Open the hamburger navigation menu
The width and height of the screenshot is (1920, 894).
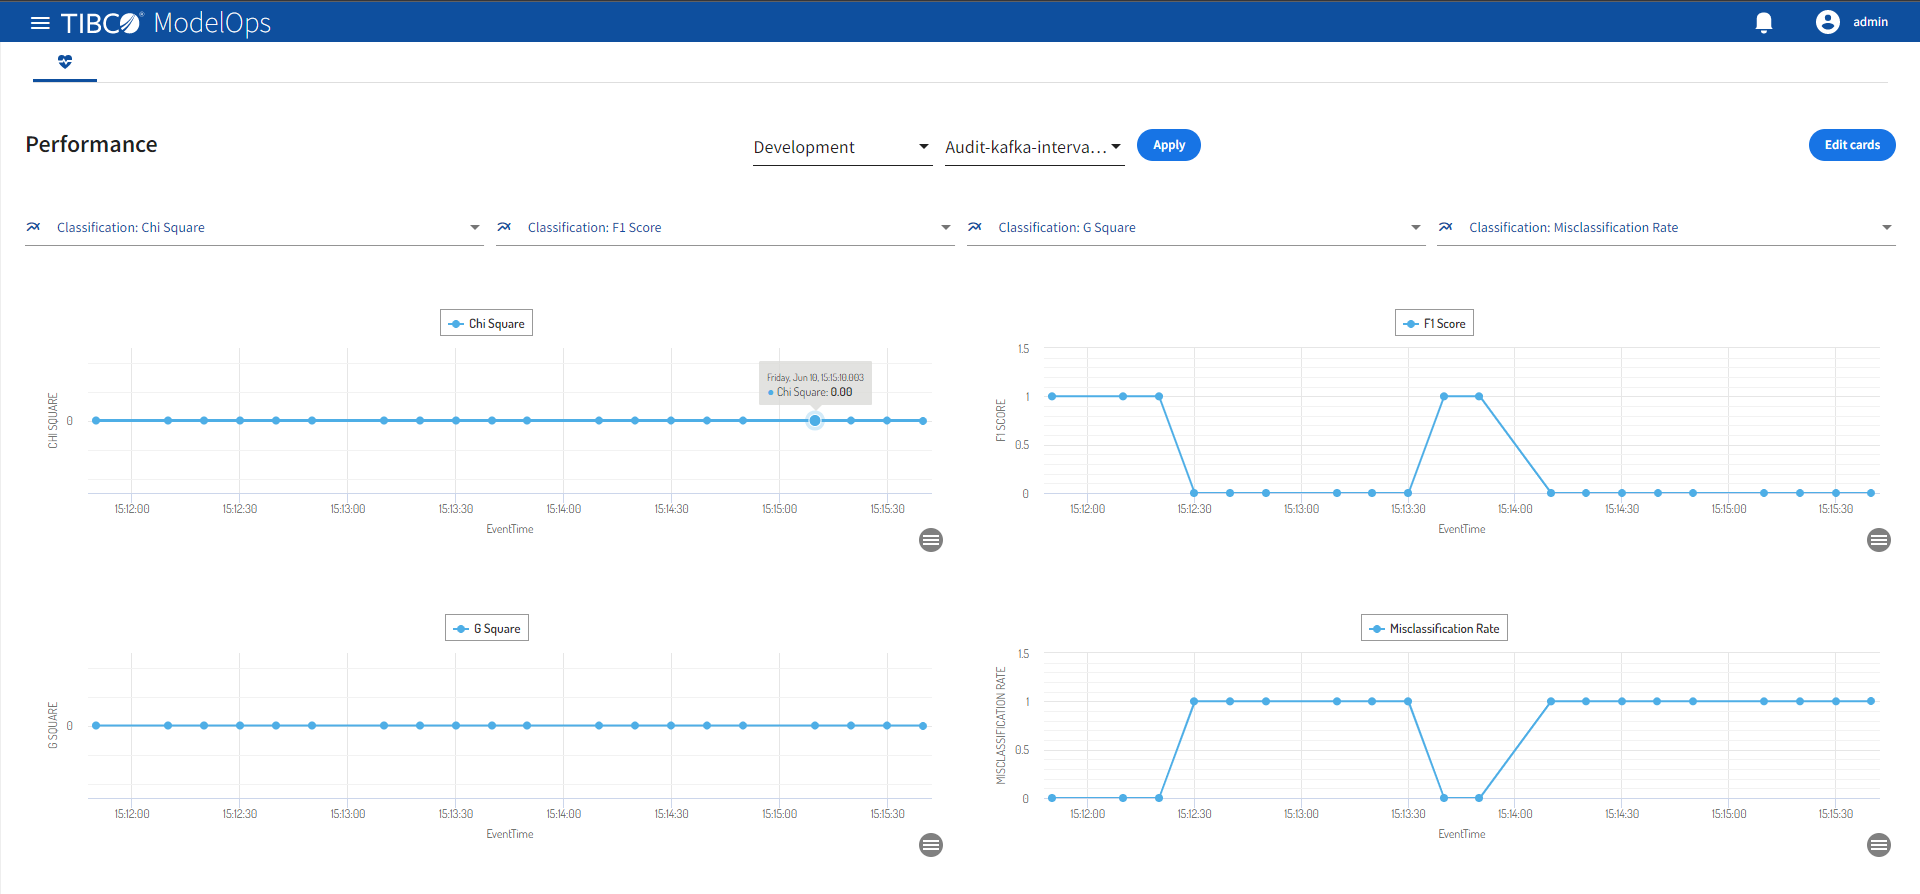(x=40, y=23)
